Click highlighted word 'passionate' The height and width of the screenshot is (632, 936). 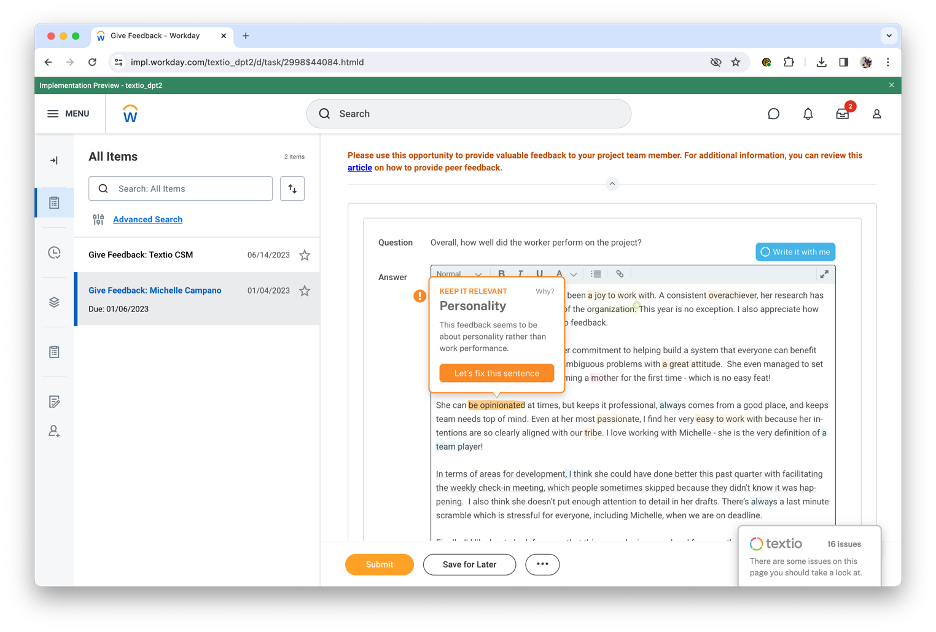(x=617, y=419)
